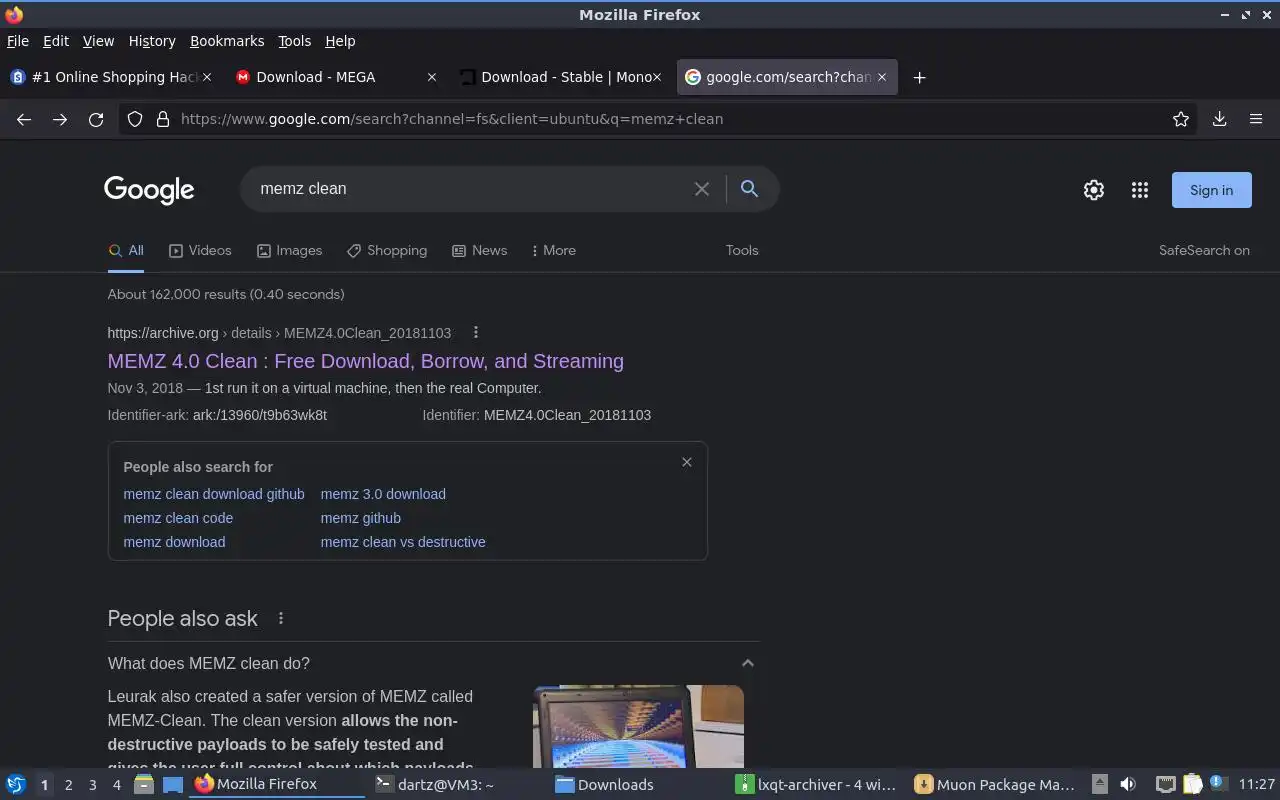1280x800 pixels.
Task: Open the Firefox downloads panel
Action: (1219, 119)
